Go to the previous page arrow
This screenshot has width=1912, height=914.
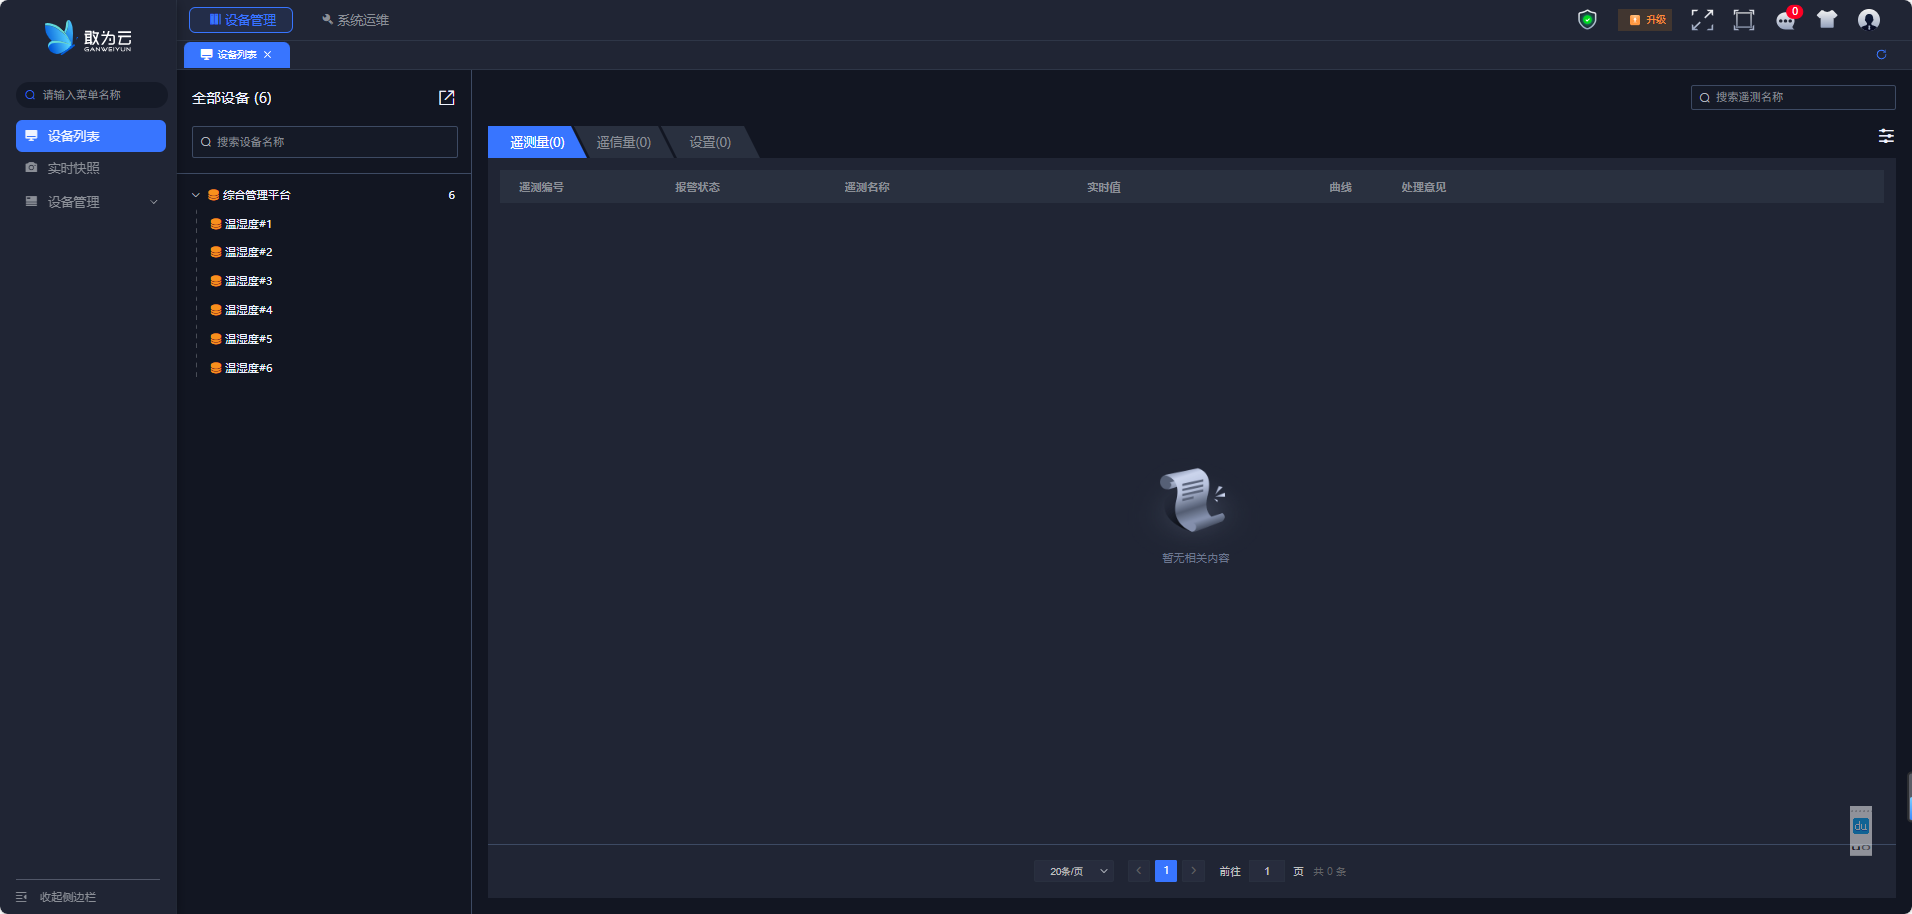click(x=1138, y=871)
